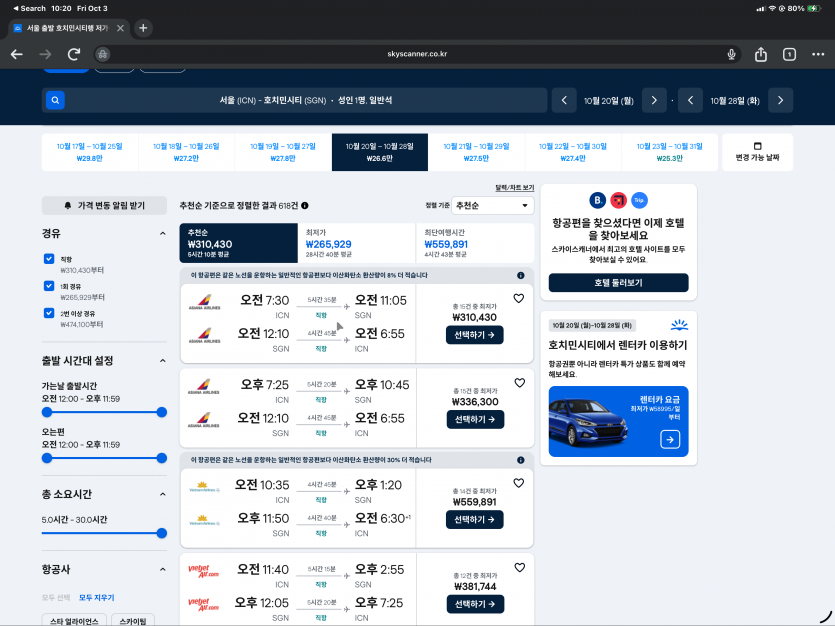Image resolution: width=835 pixels, height=626 pixels.
Task: Reload the page with the refresh icon
Action: (x=74, y=54)
